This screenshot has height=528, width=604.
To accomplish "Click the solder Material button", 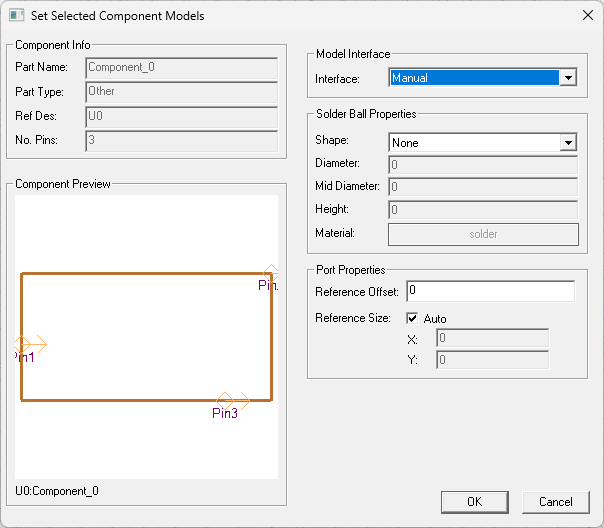I will pos(483,234).
